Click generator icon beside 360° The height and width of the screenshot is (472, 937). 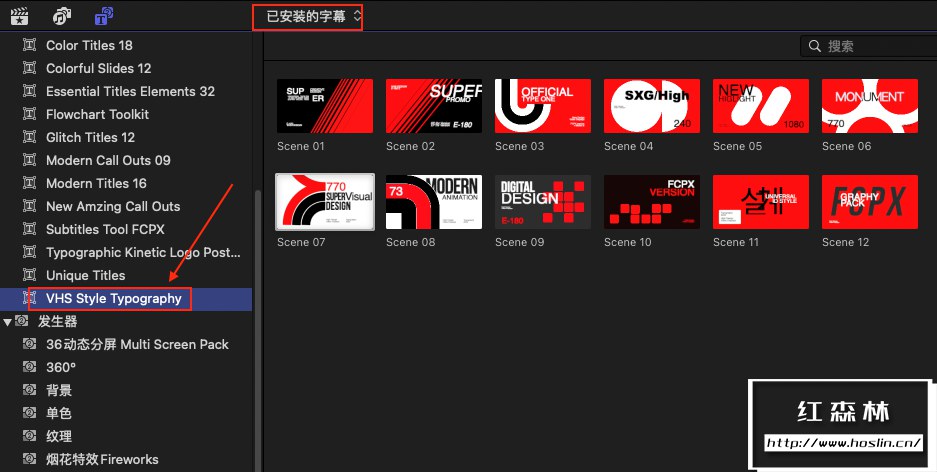29,367
